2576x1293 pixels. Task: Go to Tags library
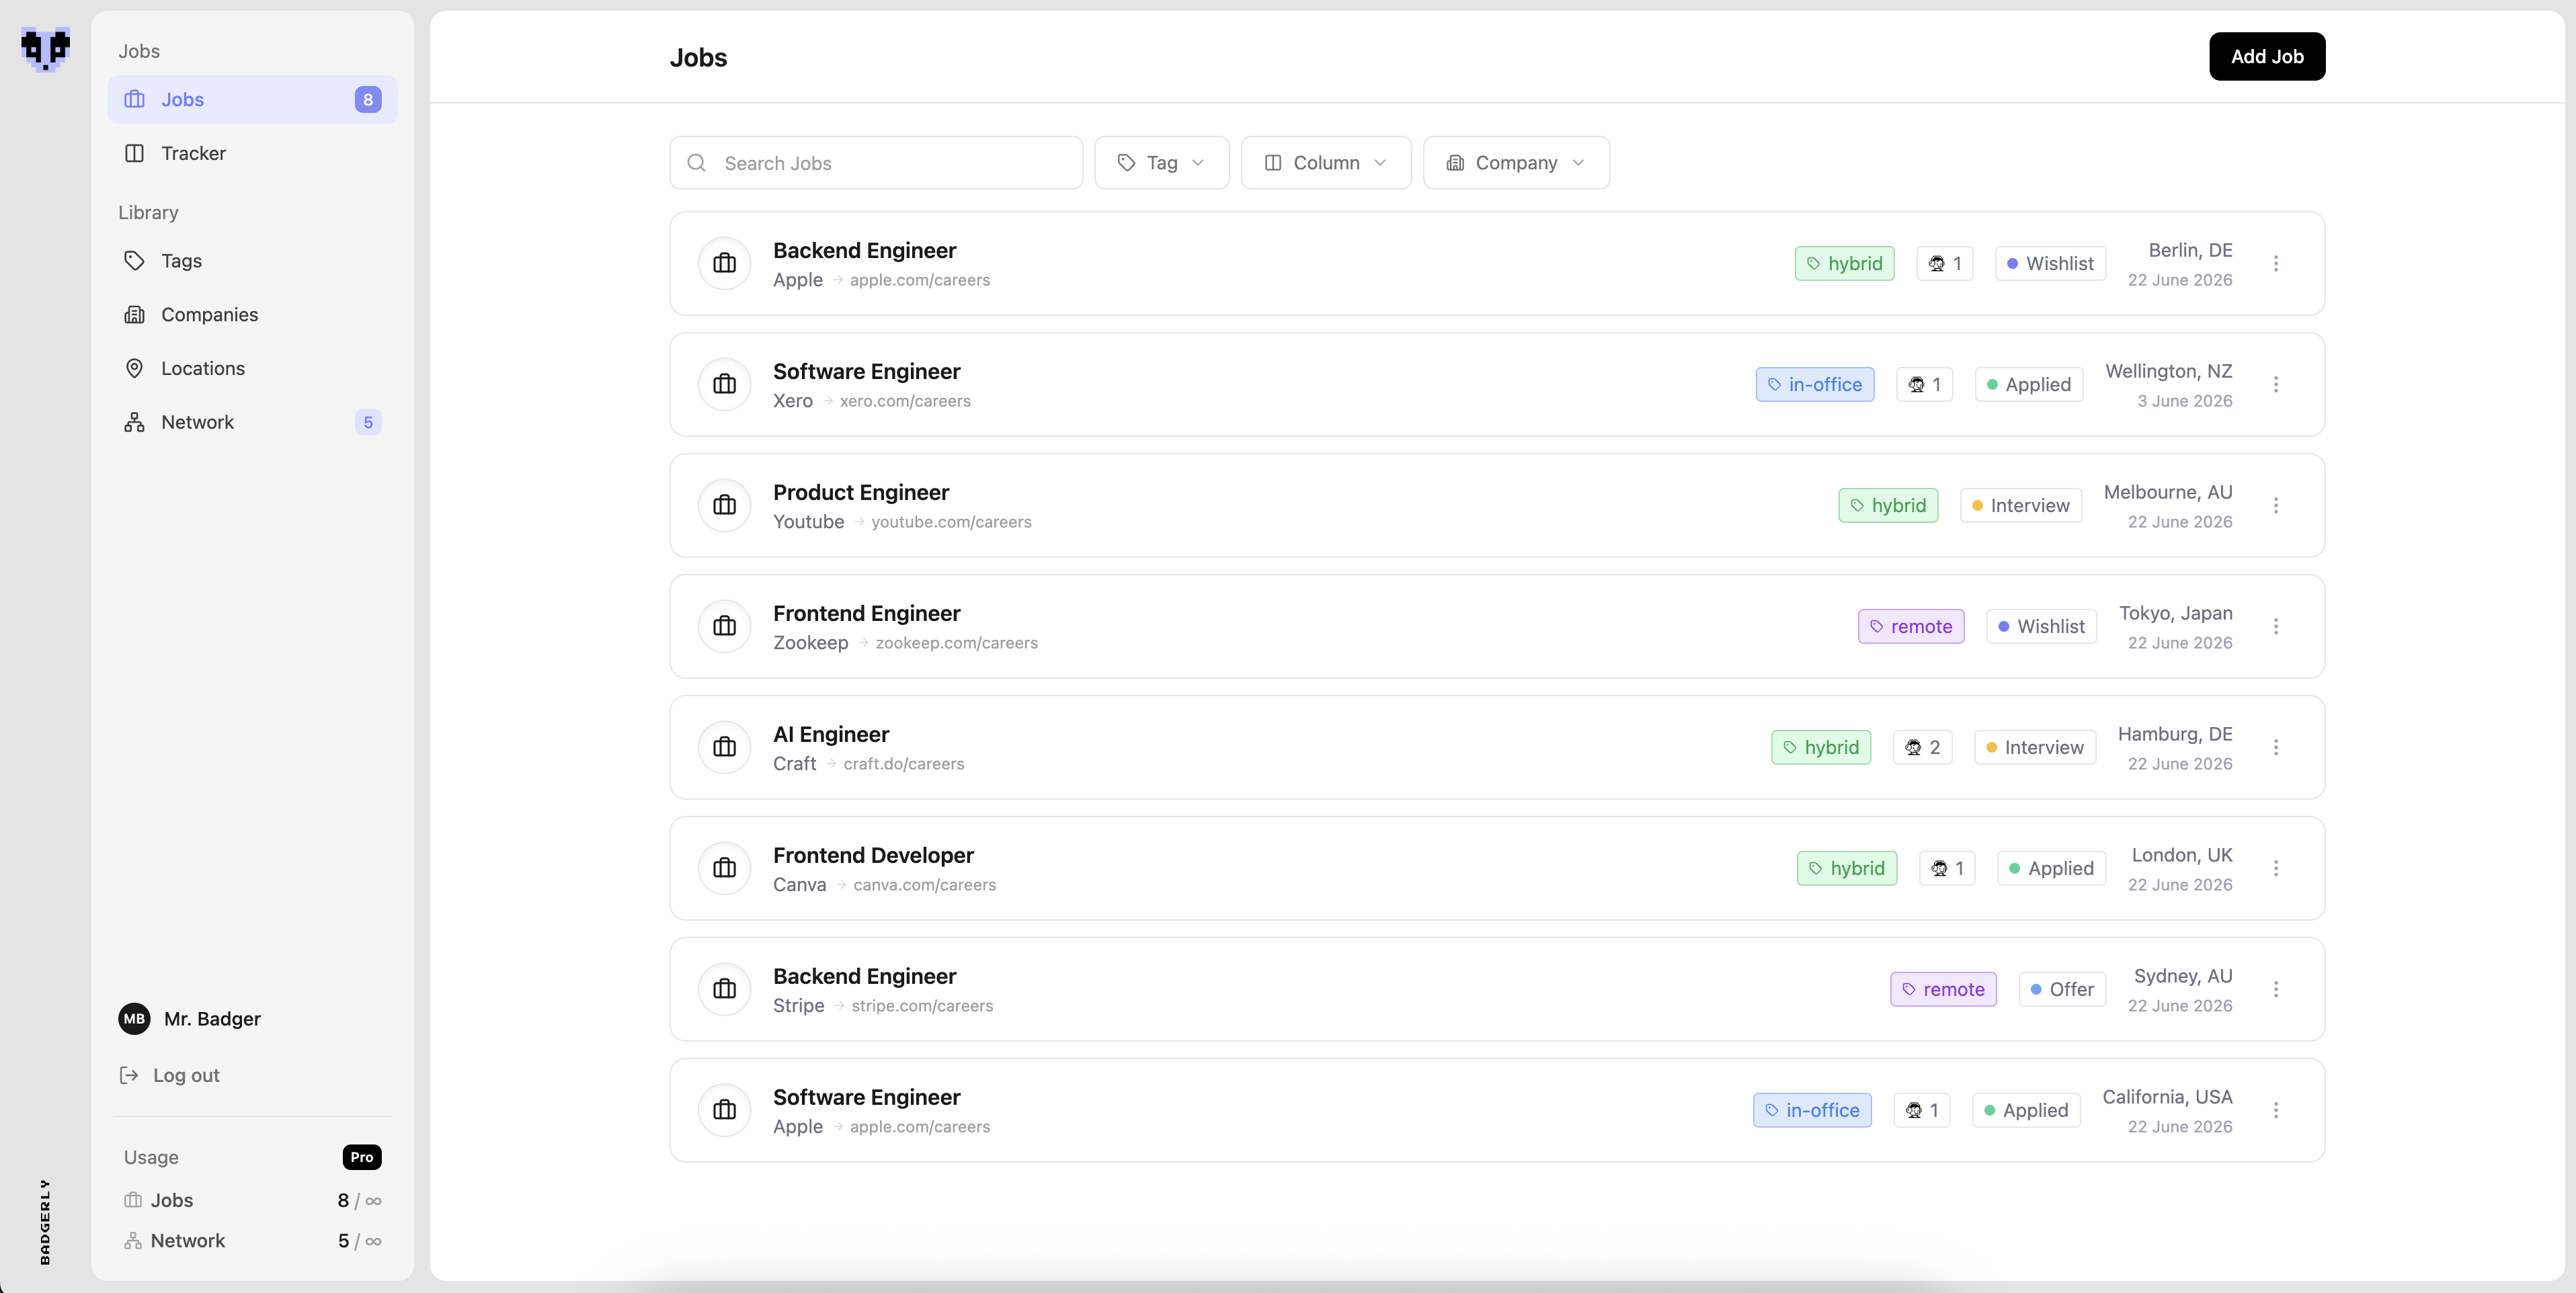[252, 261]
